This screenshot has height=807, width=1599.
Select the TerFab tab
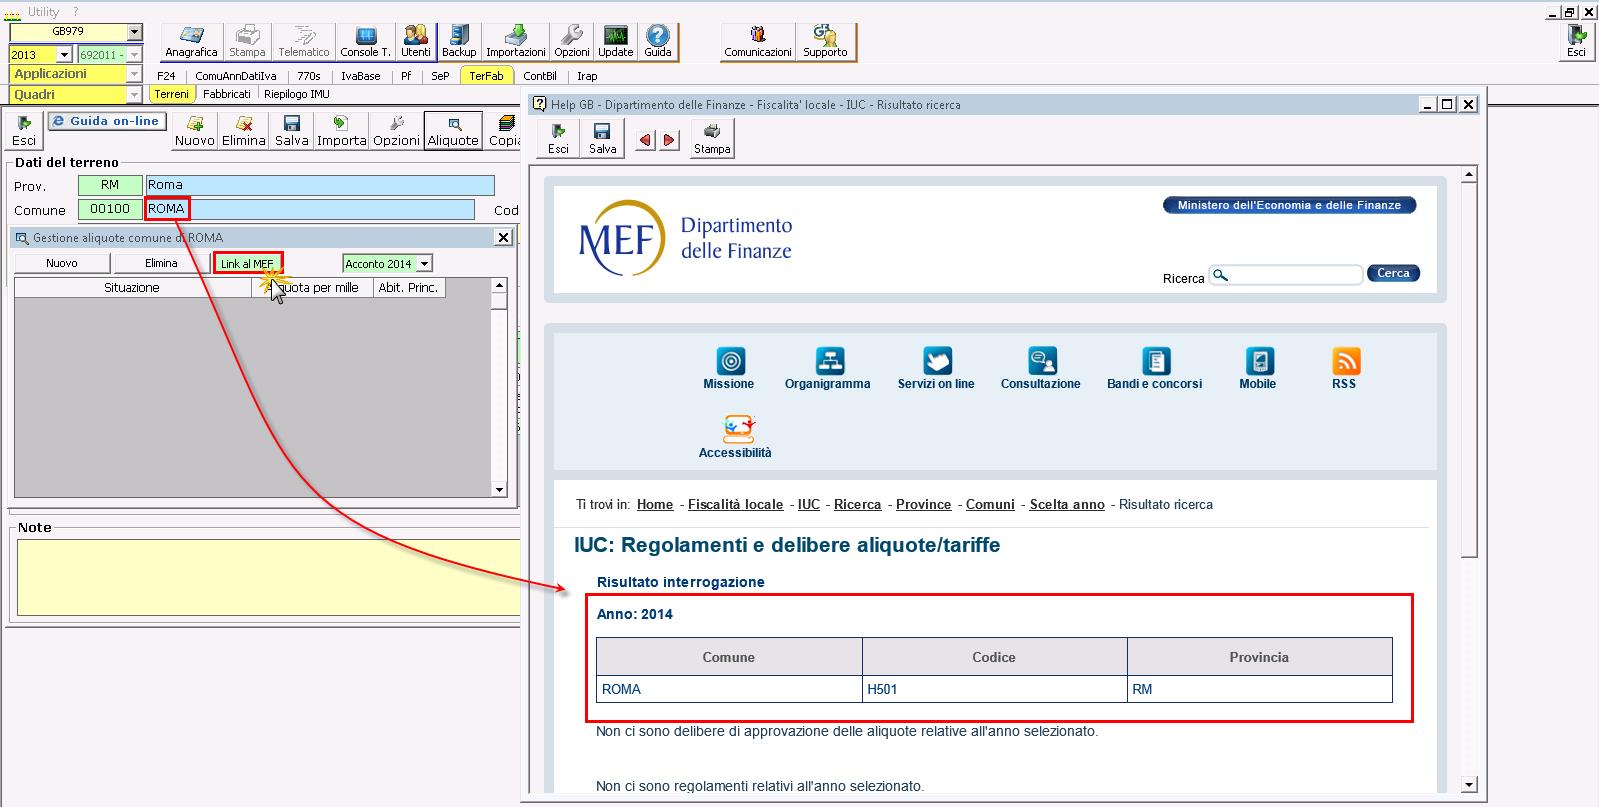pos(487,76)
